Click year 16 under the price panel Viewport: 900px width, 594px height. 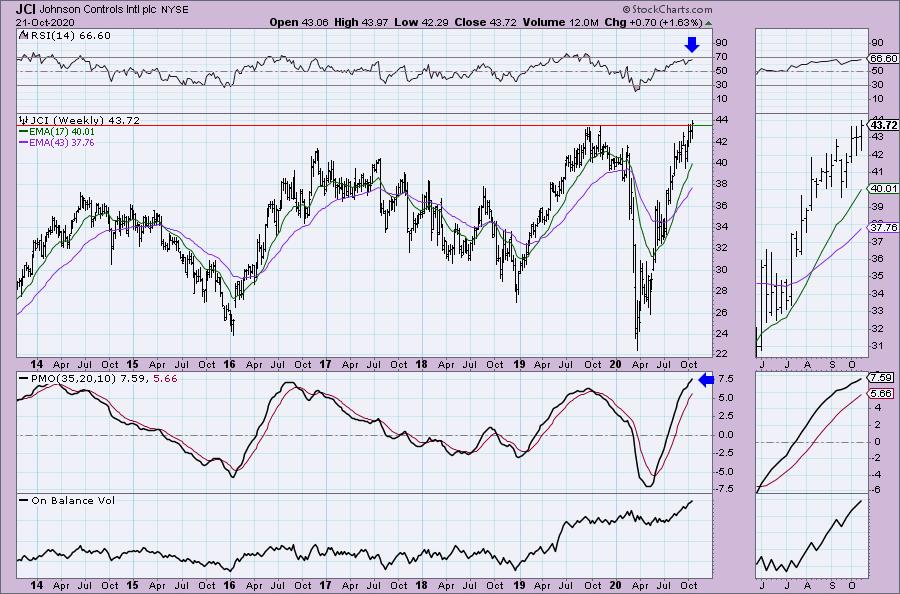coord(229,364)
